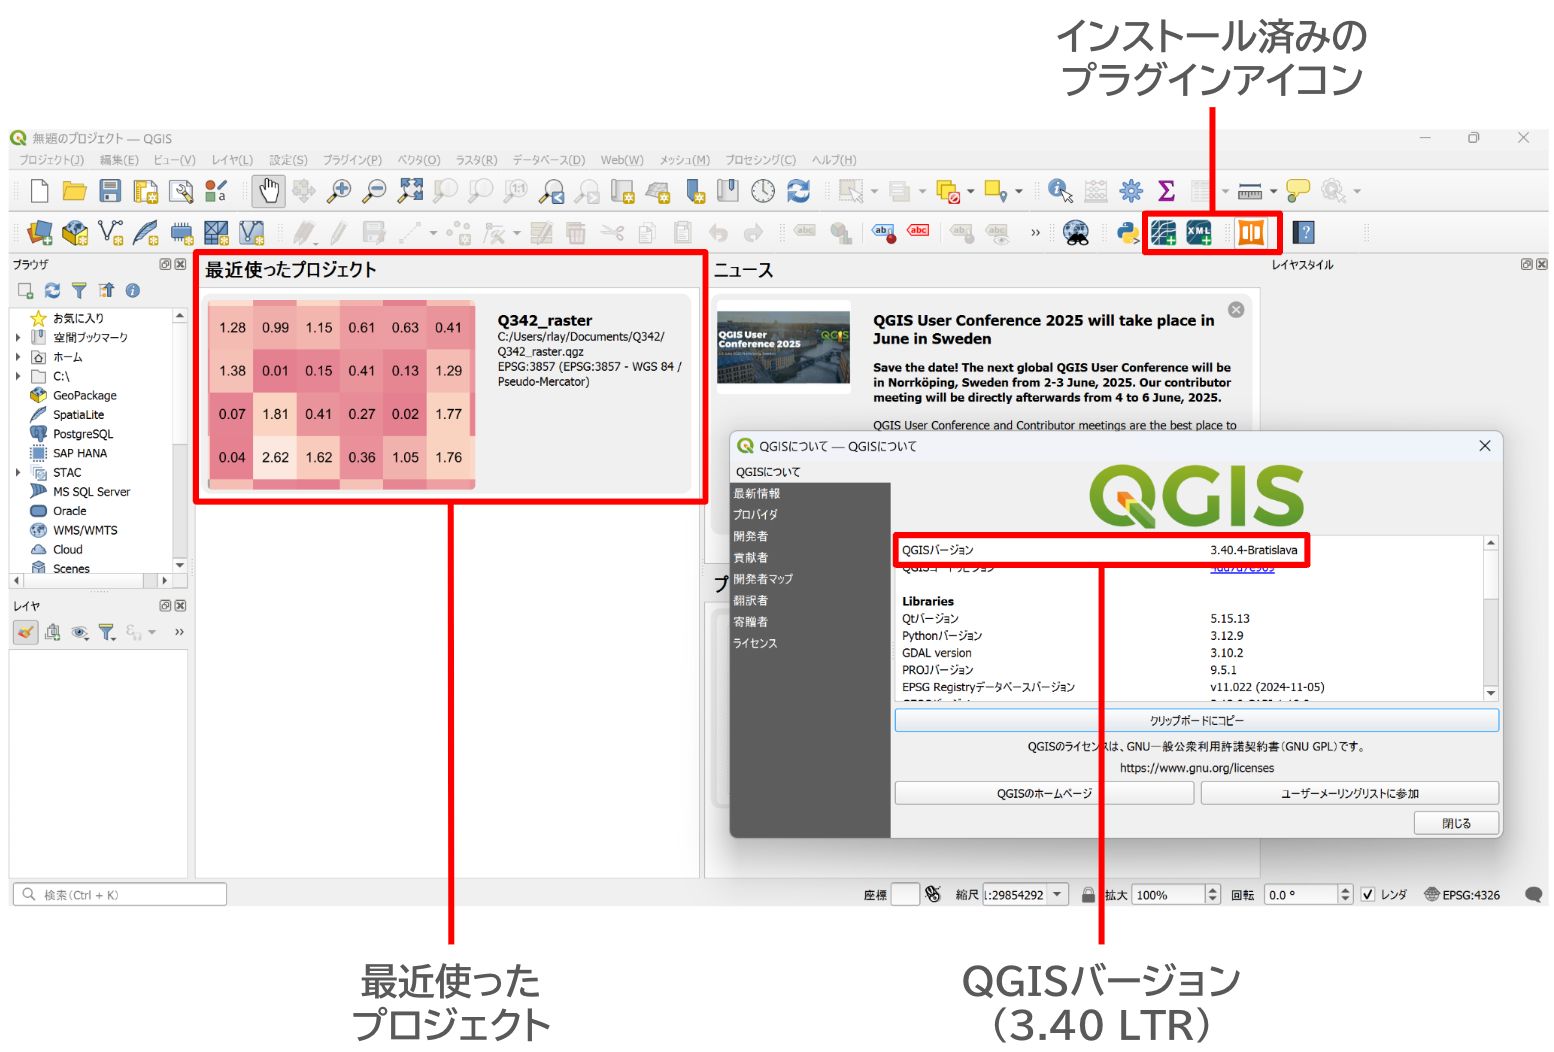Select the Zoom Out magnifier tool
This screenshot has height=1052, width=1554.
point(374,190)
